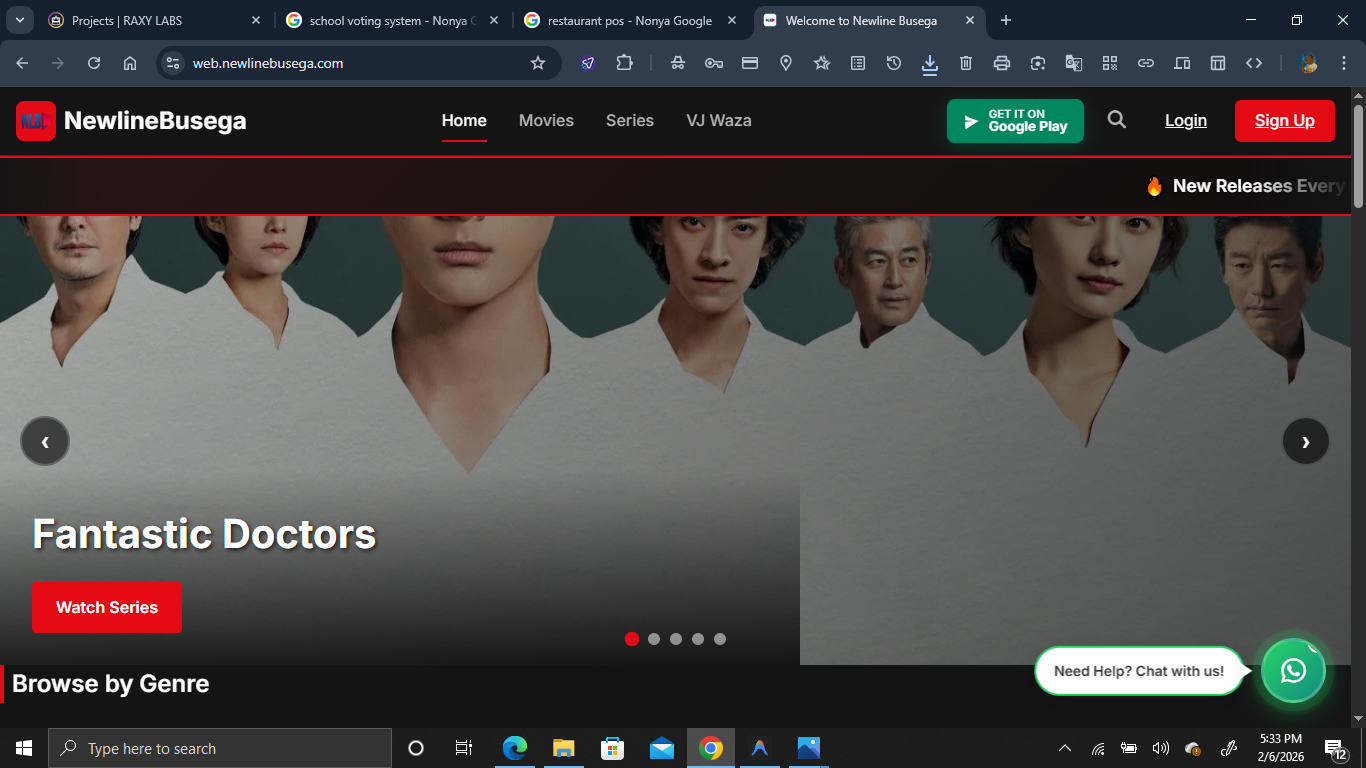Click the NewlineBusega logo icon
This screenshot has height=768, width=1366.
pos(36,121)
